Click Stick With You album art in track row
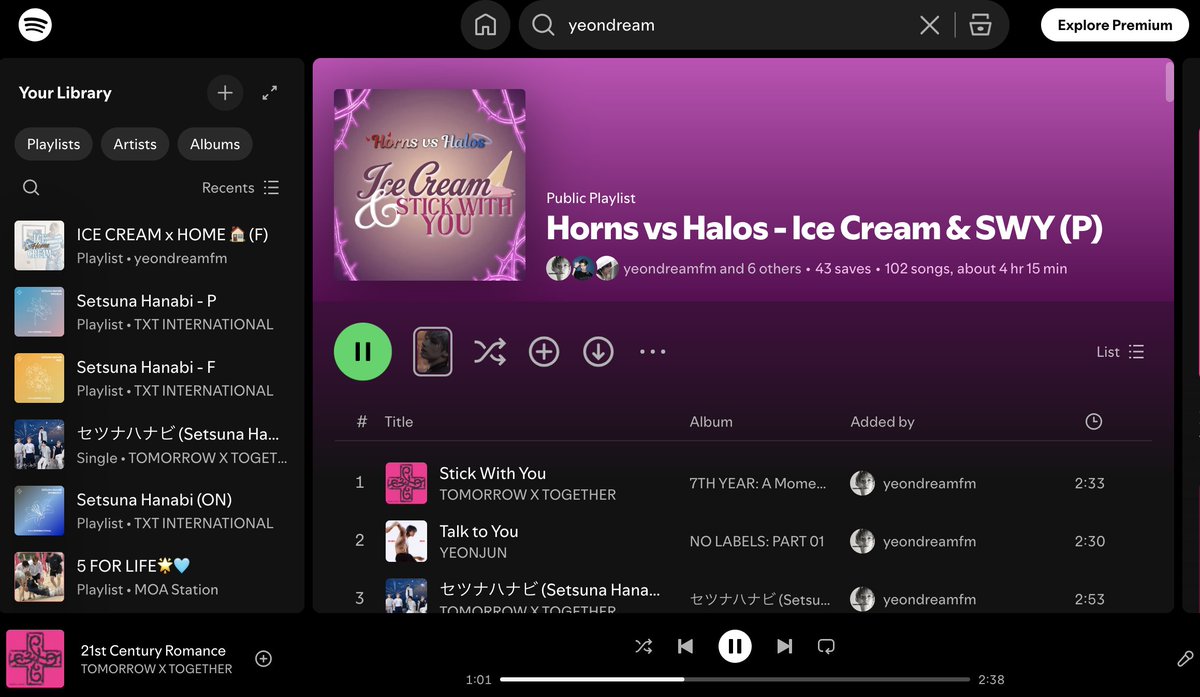This screenshot has height=697, width=1200. coord(406,483)
